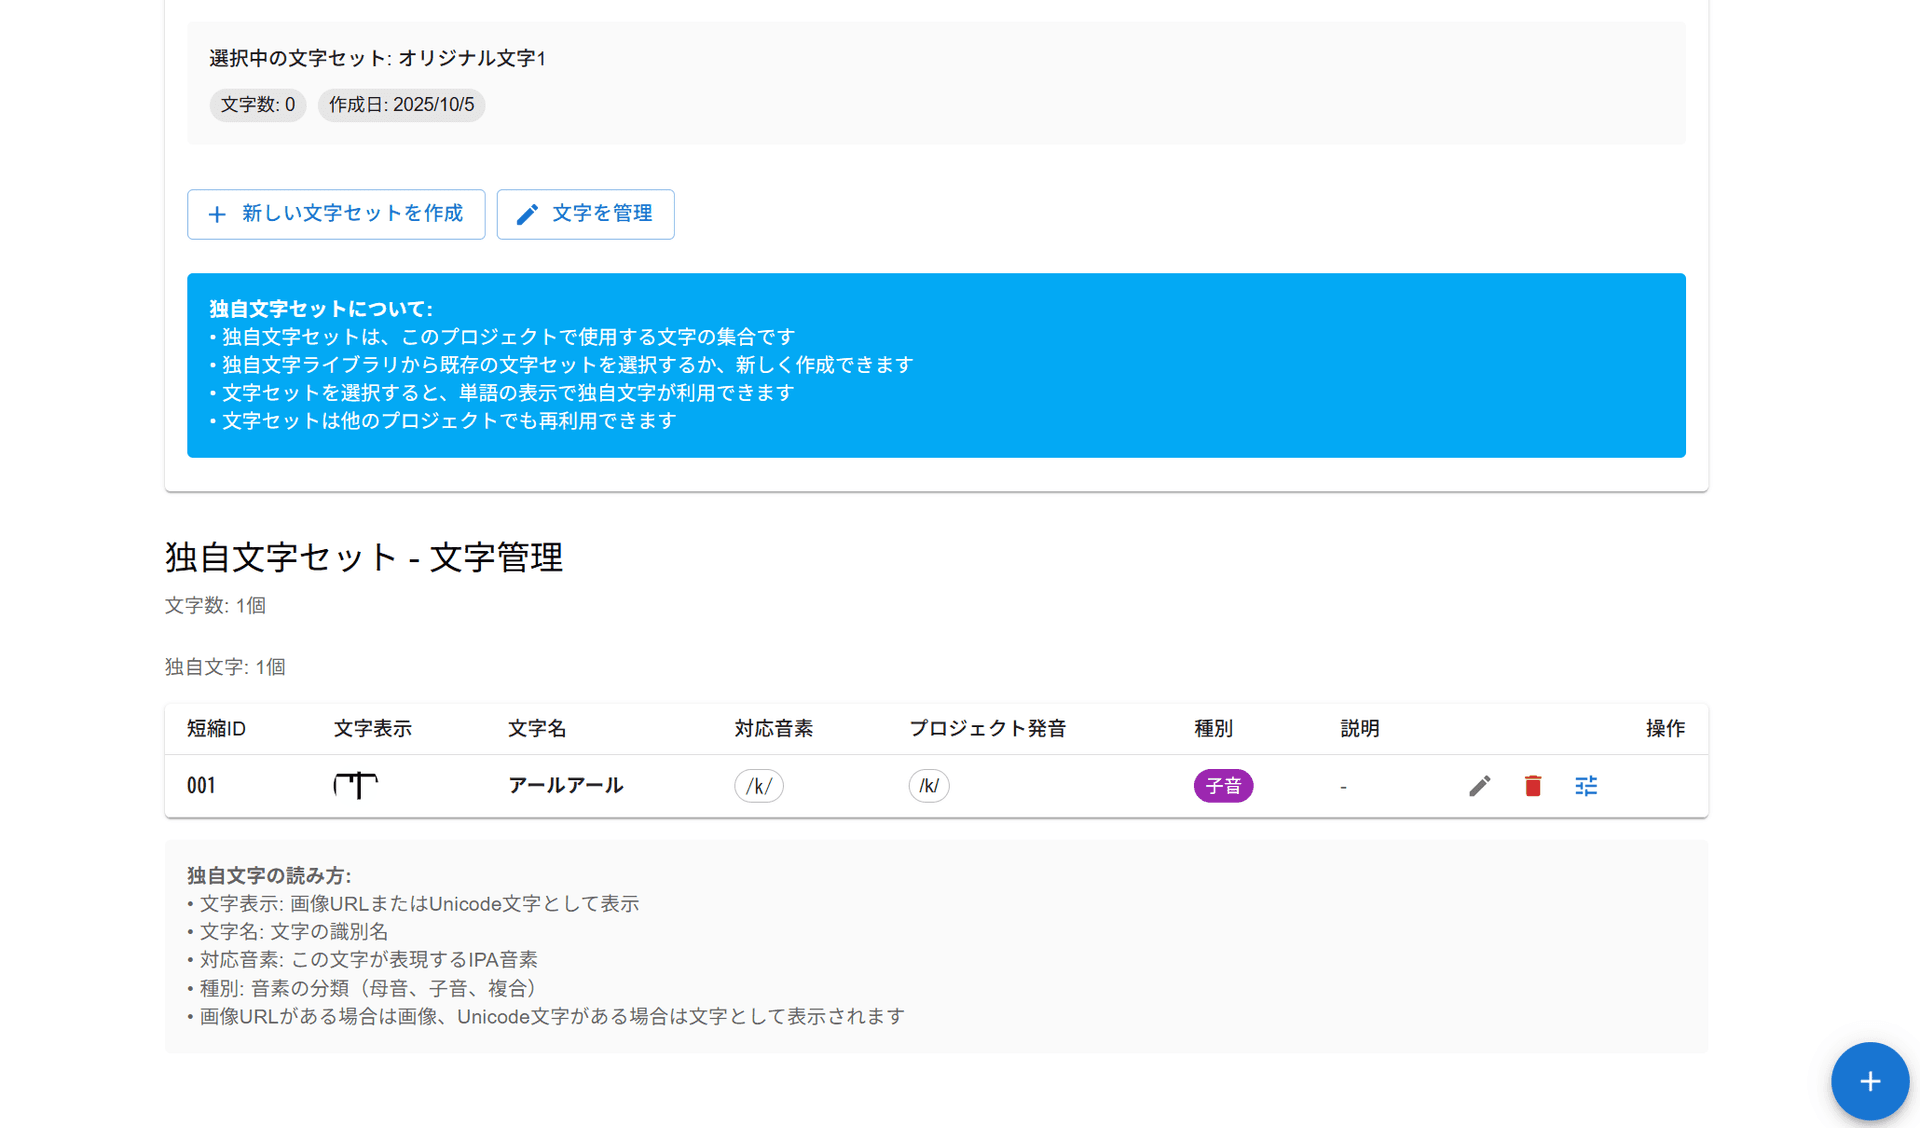This screenshot has height=1128, width=1920.
Task: Click the 文字表示 column header
Action: 372,729
